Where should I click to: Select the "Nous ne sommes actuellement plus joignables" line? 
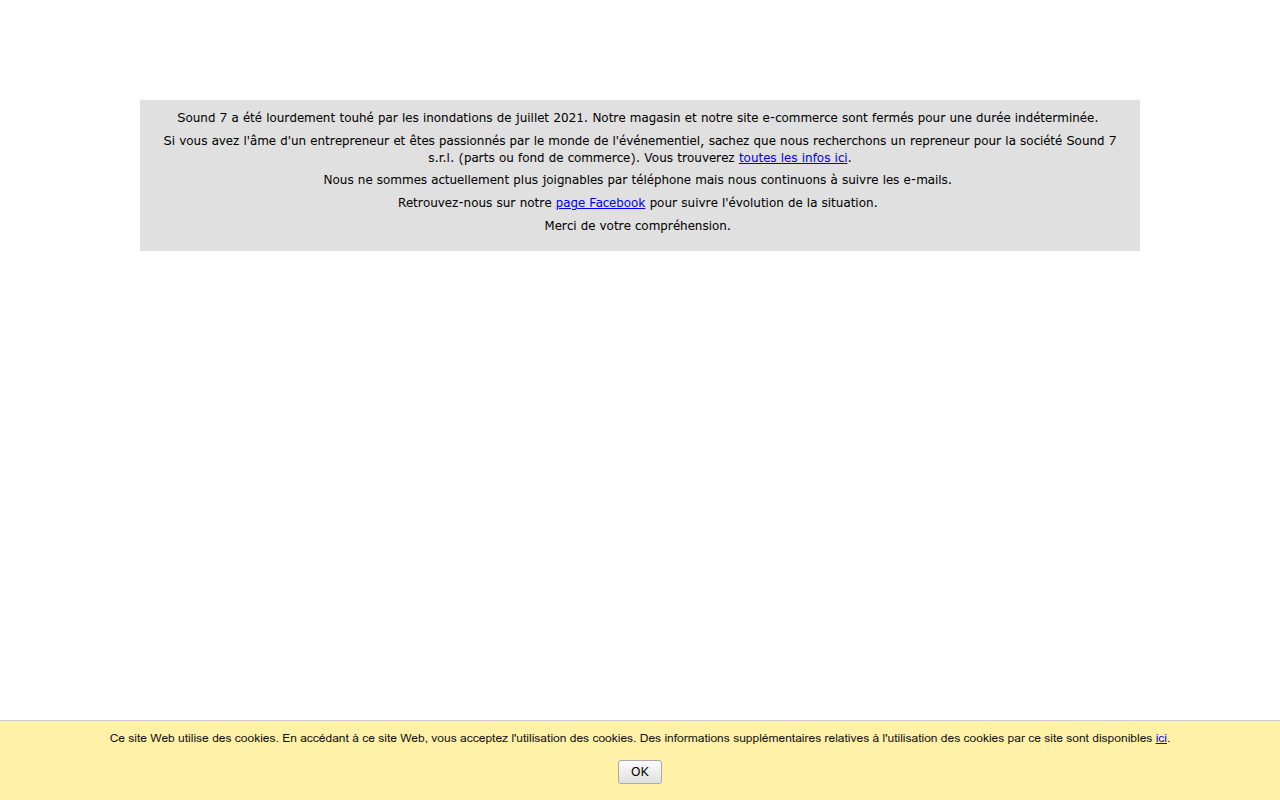638,180
